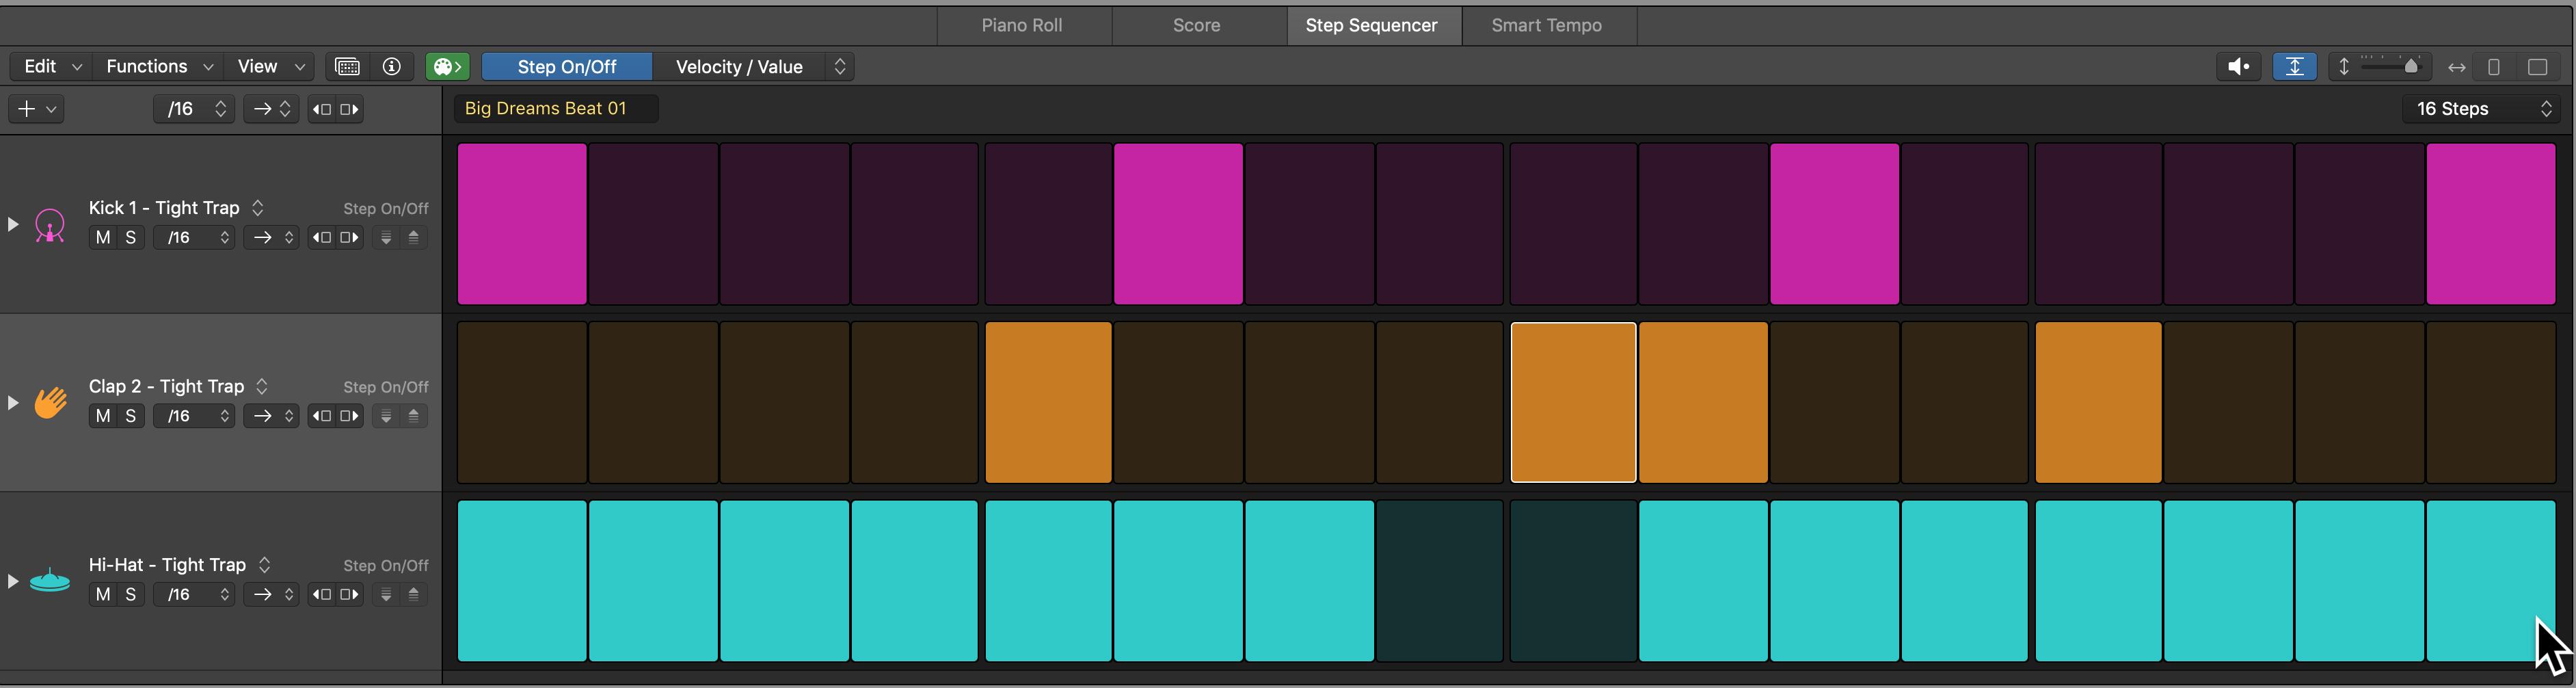This screenshot has width=2576, height=688.
Task: Click the Hi-Hat cymbal icon
Action: point(50,580)
